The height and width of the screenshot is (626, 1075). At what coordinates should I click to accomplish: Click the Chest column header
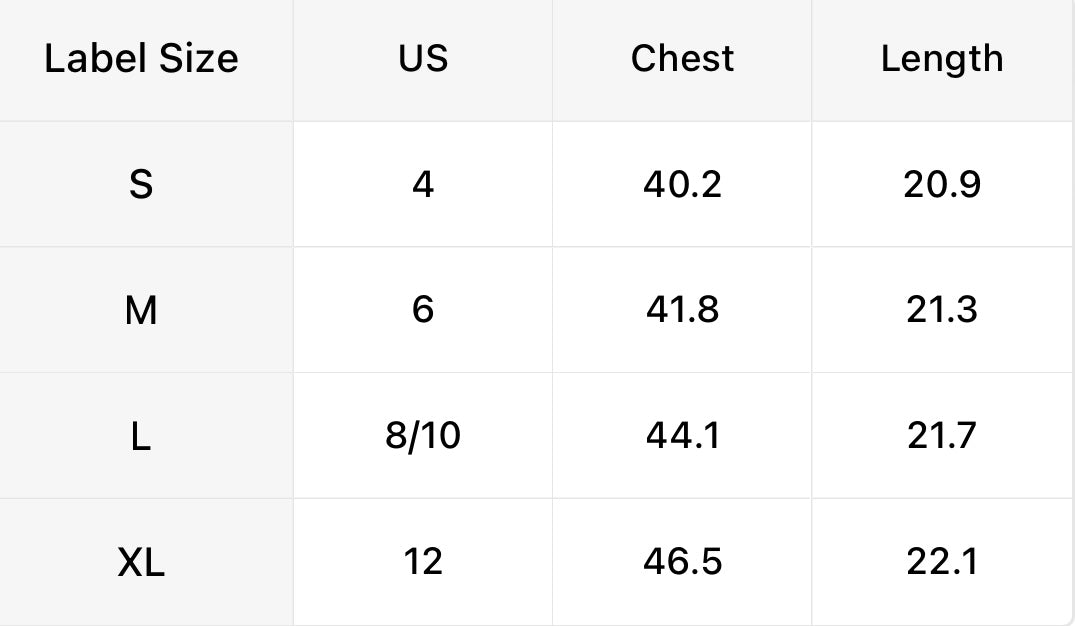pyautogui.click(x=682, y=59)
